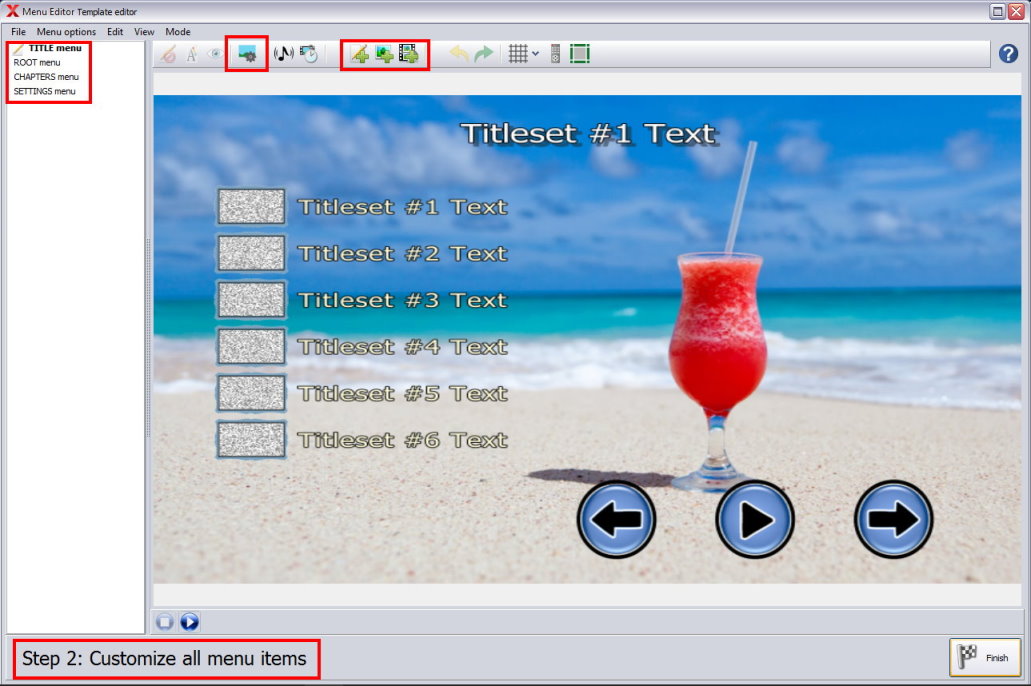Click the next (right arrow) menu button
Viewport: 1031px width, 686px height.
894,520
